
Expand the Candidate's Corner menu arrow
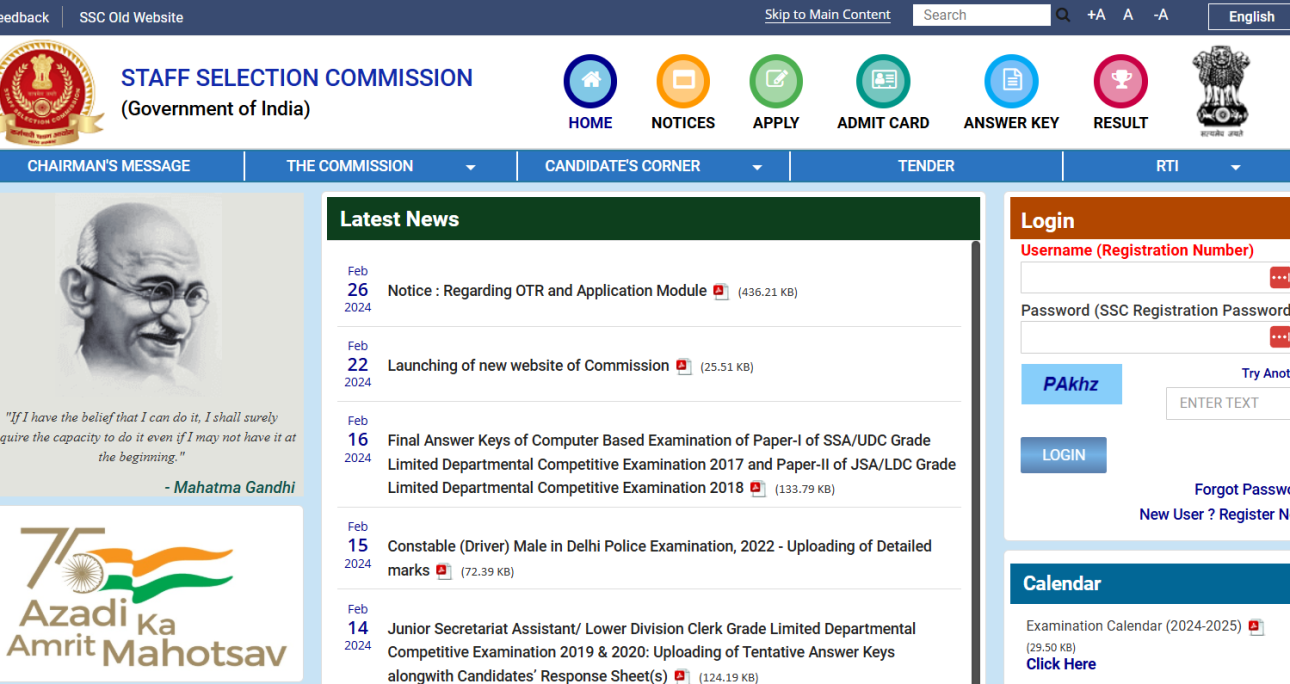click(757, 168)
